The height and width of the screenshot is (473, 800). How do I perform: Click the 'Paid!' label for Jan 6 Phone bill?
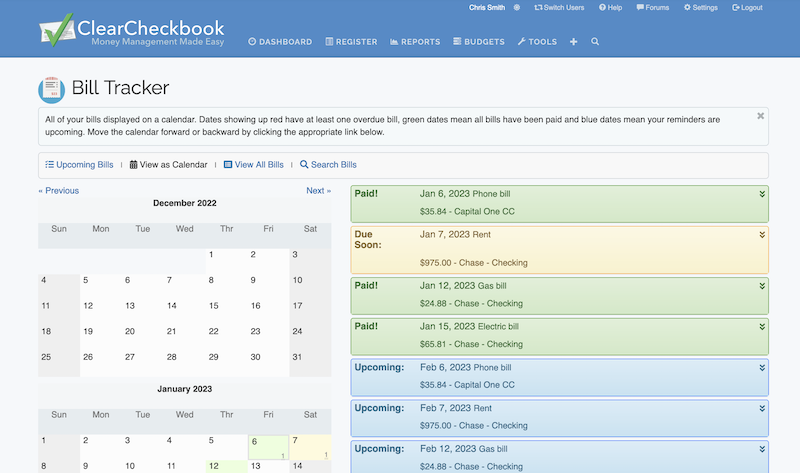click(x=366, y=194)
